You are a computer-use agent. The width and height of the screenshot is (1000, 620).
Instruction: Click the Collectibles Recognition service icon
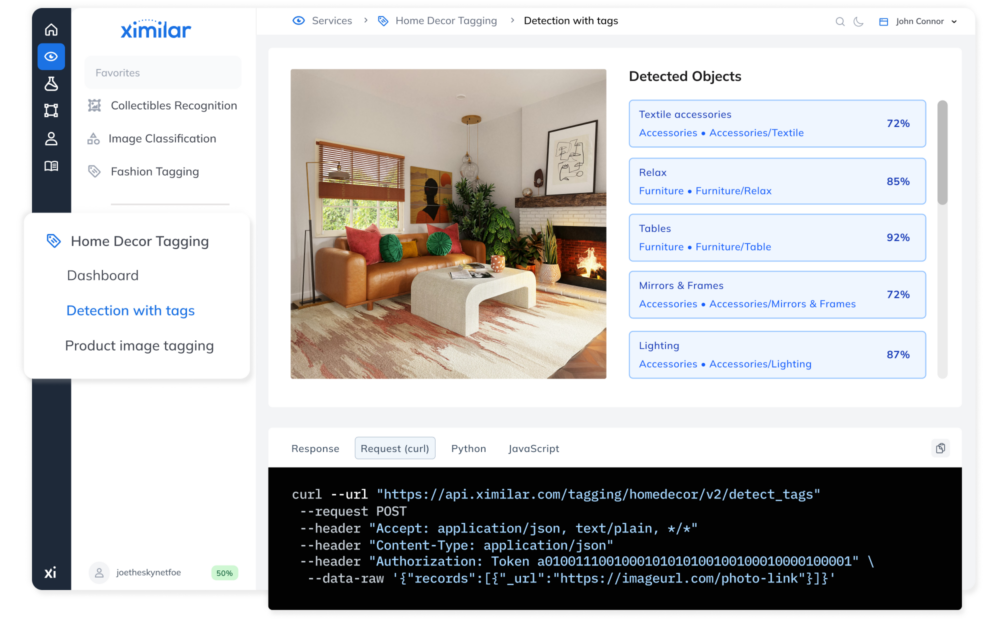pyautogui.click(x=94, y=105)
